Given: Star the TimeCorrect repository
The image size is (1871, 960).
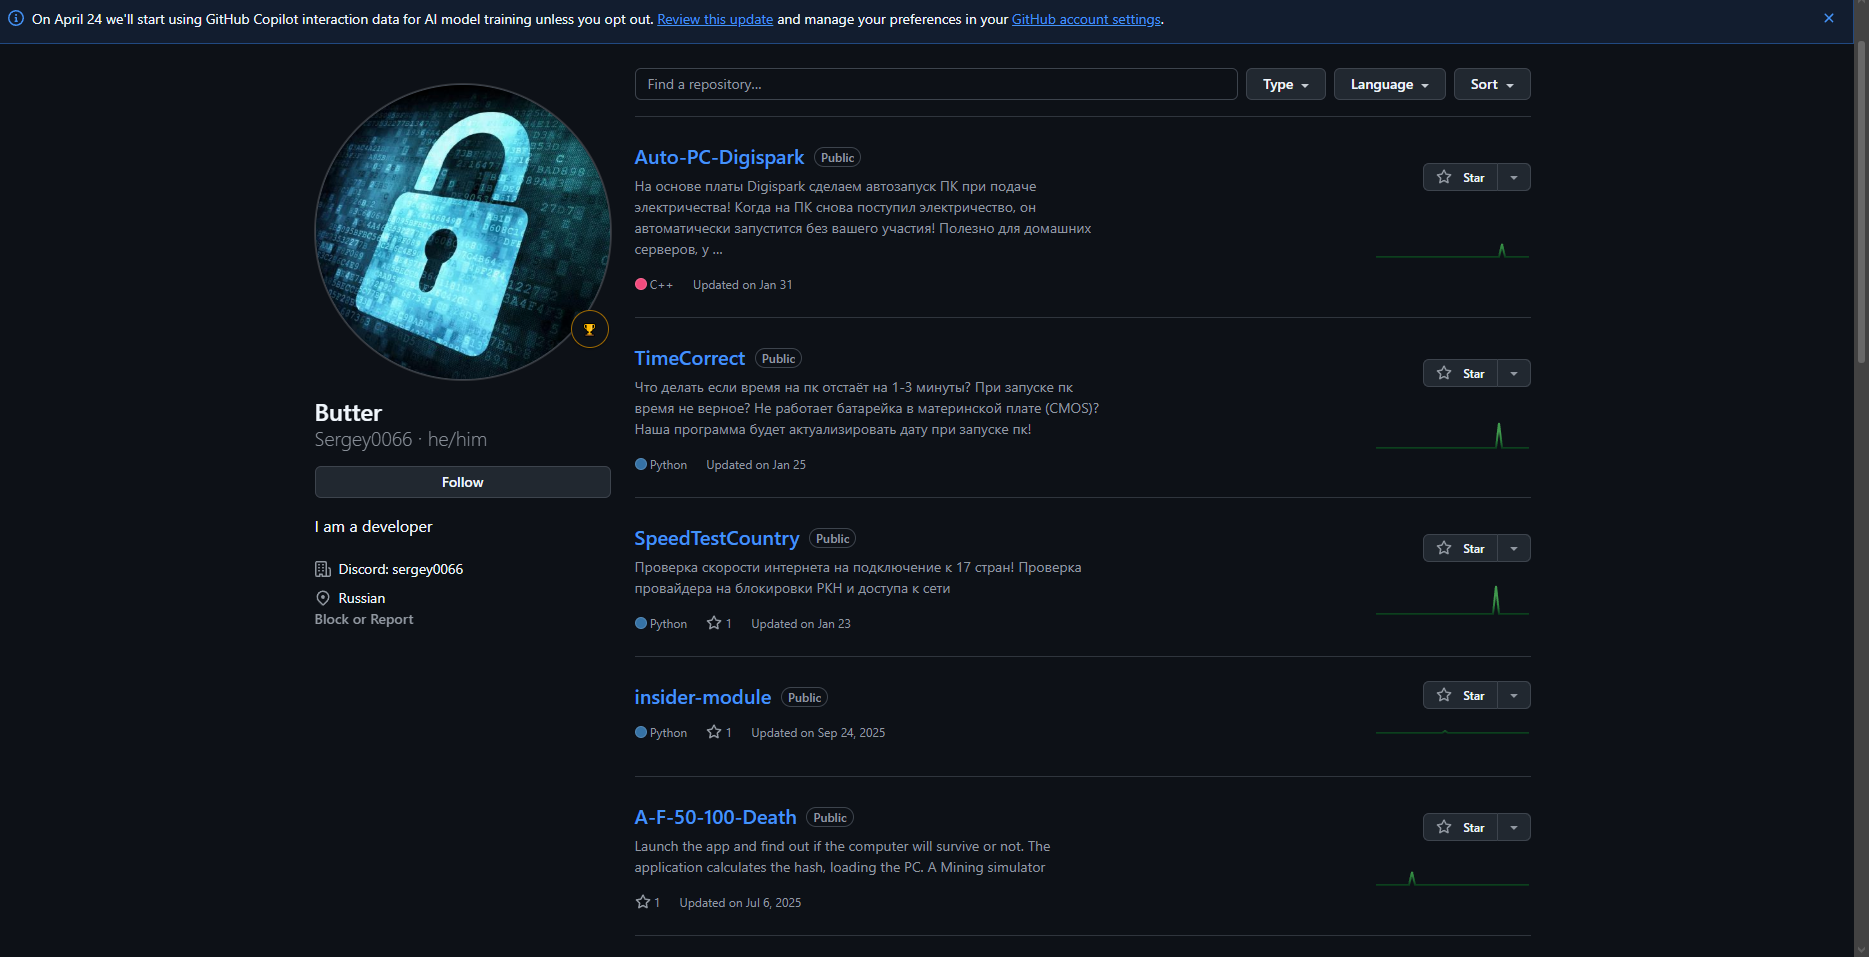Looking at the screenshot, I should coord(1460,372).
